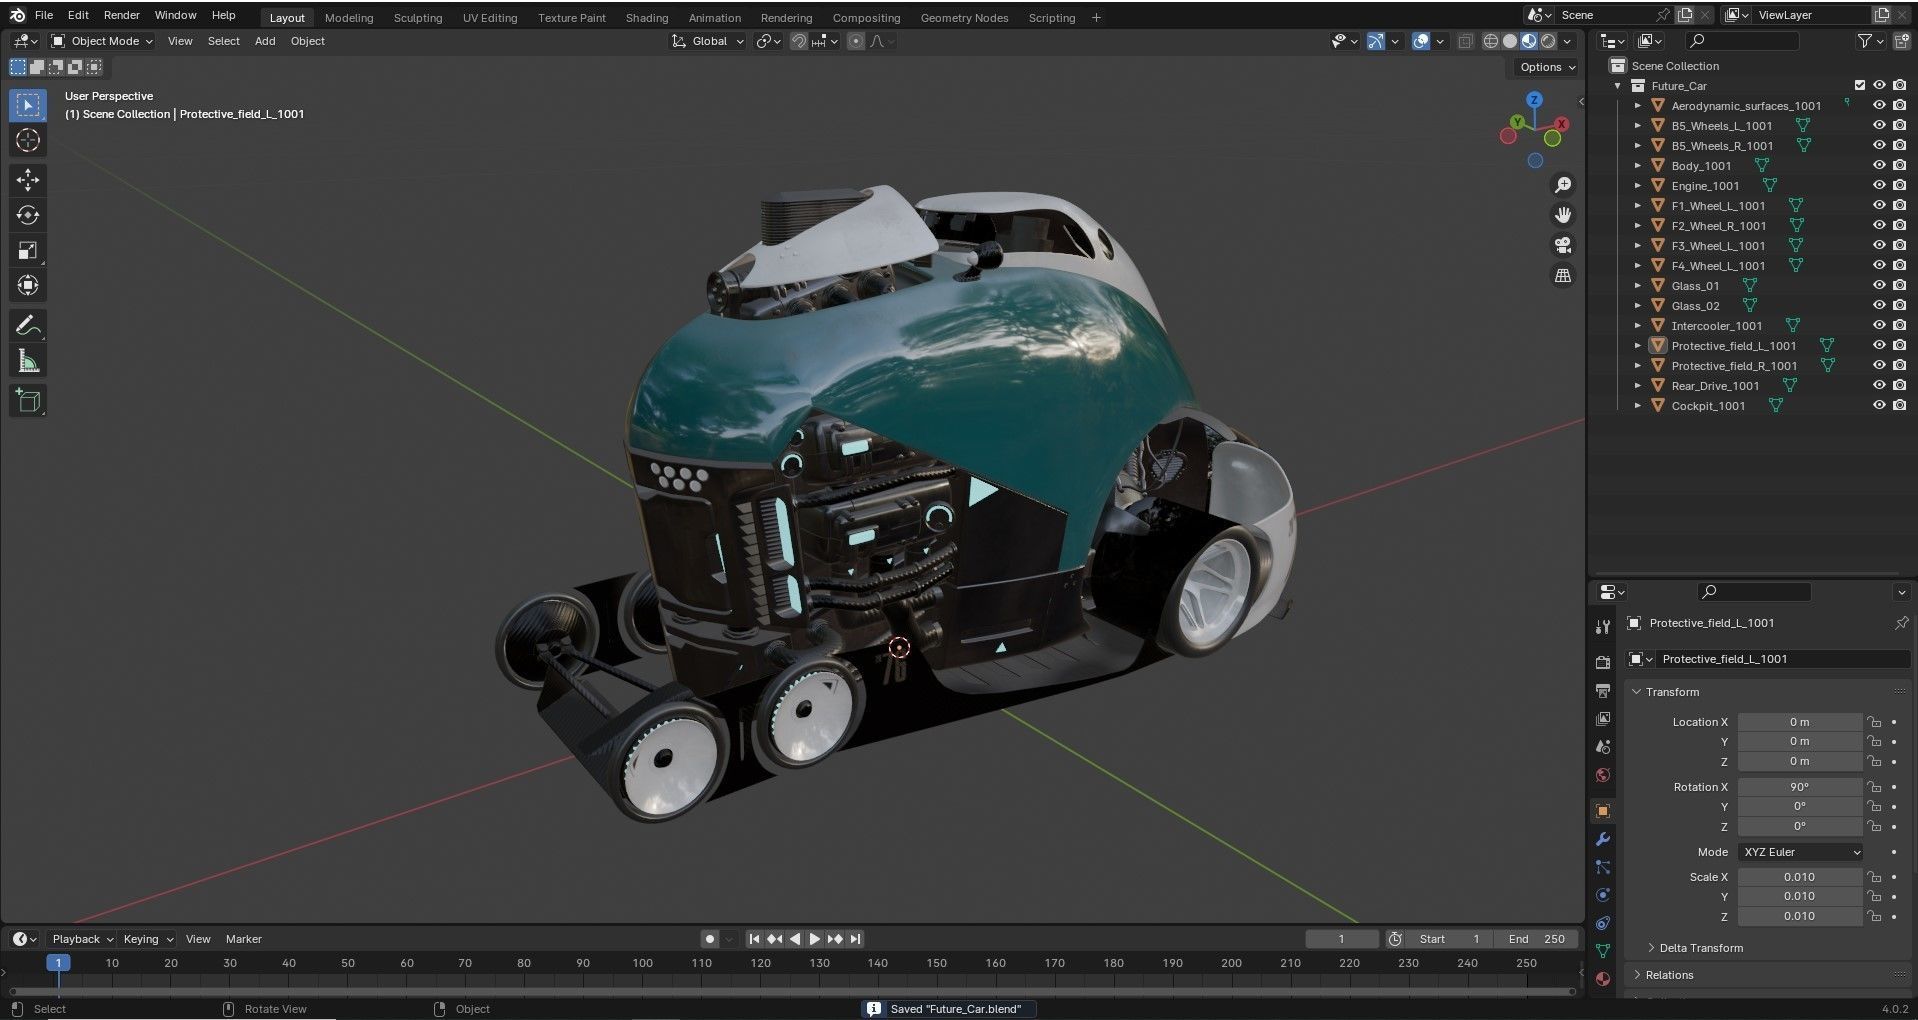This screenshot has width=1918, height=1020.
Task: Disable Intercooler_1001 in renders
Action: (x=1899, y=325)
